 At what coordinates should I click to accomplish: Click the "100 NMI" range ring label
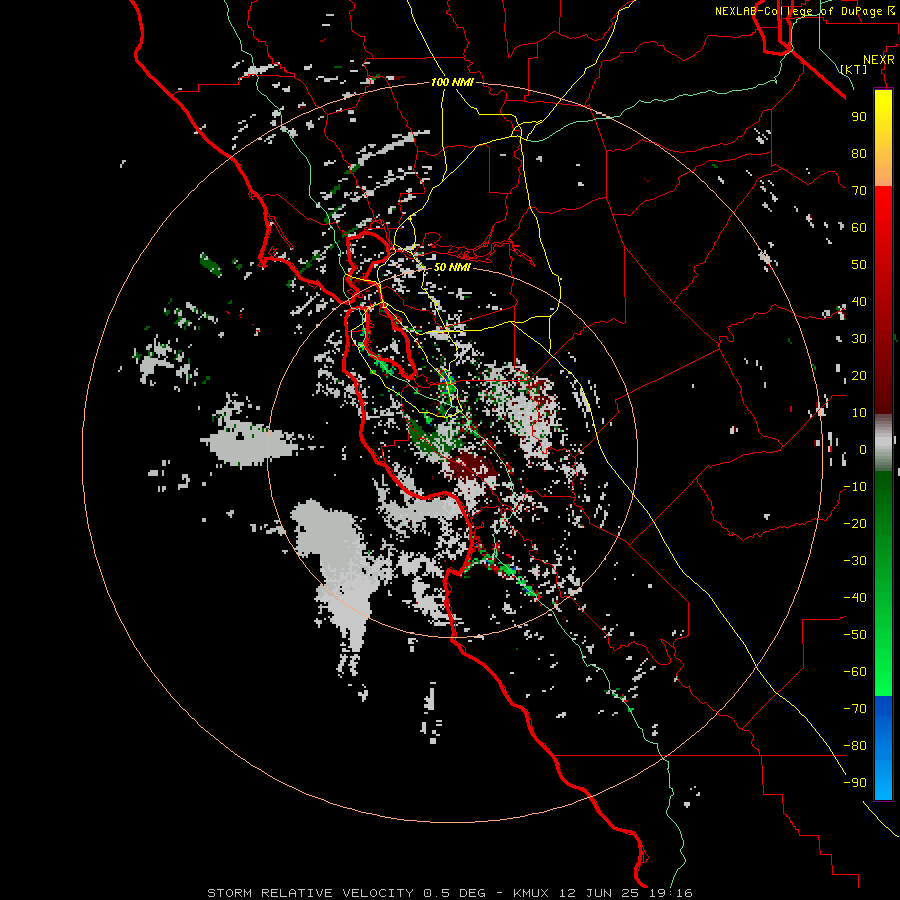point(452,82)
